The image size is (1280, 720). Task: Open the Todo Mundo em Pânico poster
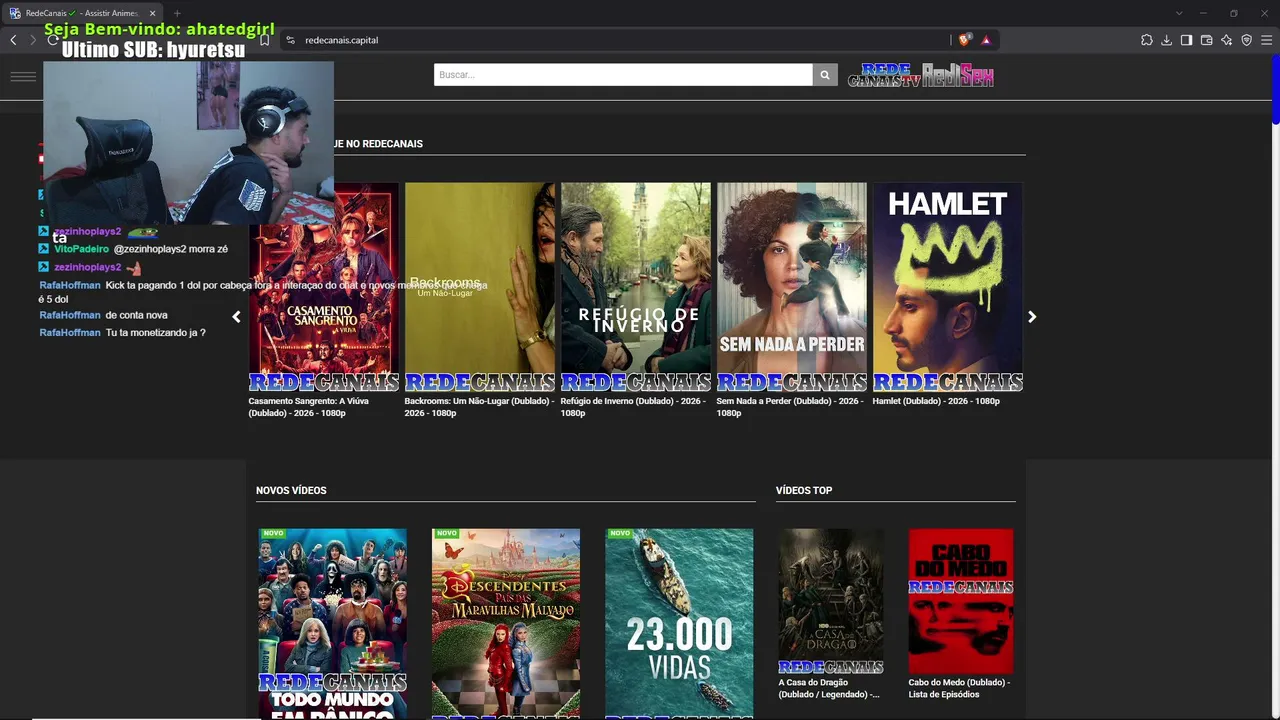coord(333,623)
